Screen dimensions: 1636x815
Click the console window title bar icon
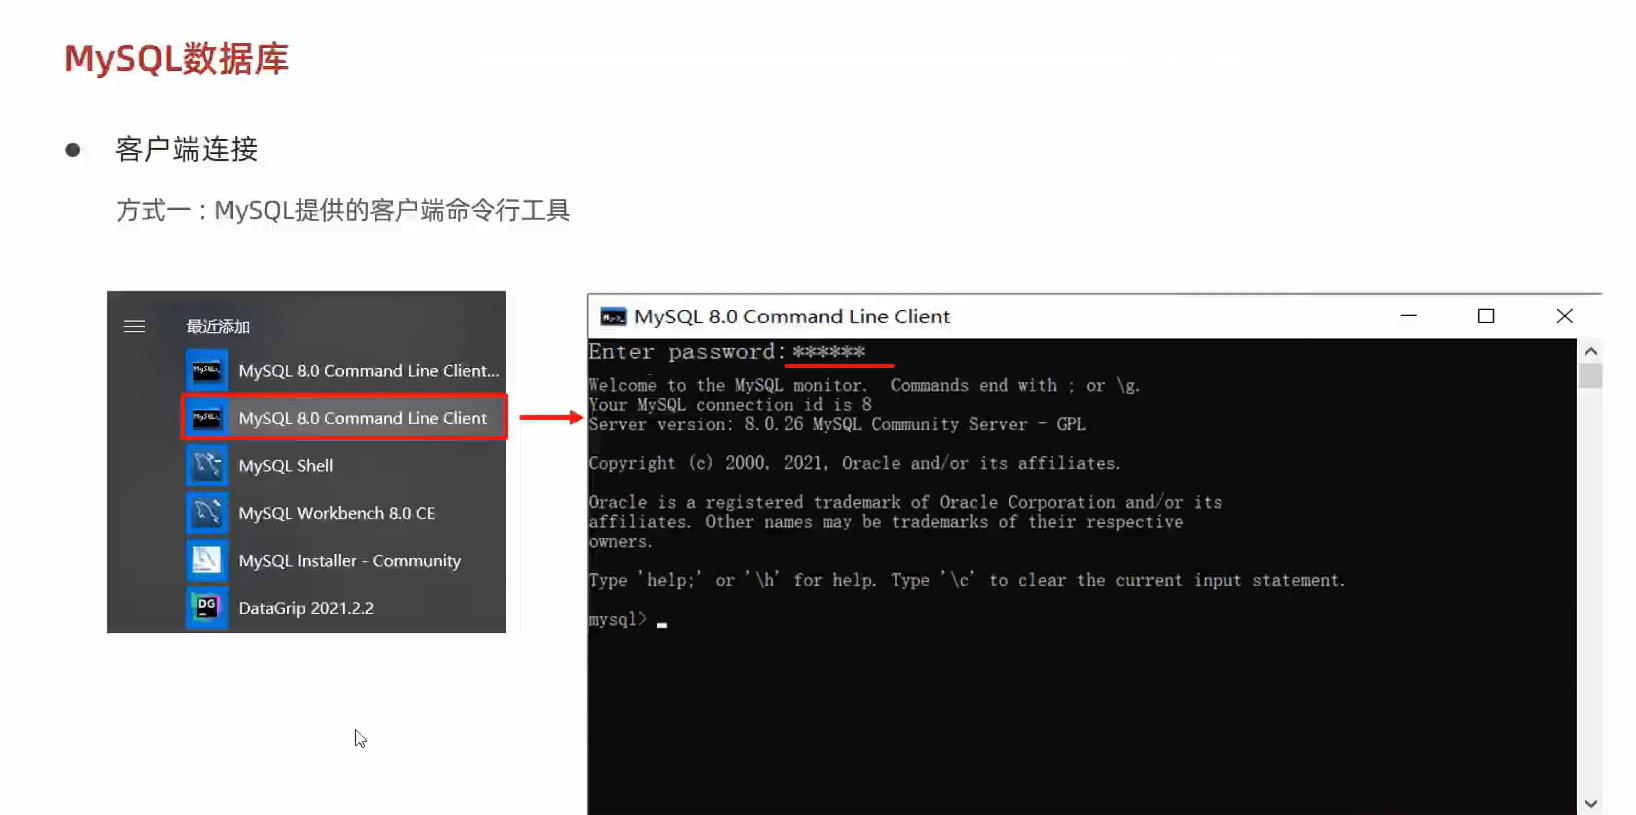[613, 317]
